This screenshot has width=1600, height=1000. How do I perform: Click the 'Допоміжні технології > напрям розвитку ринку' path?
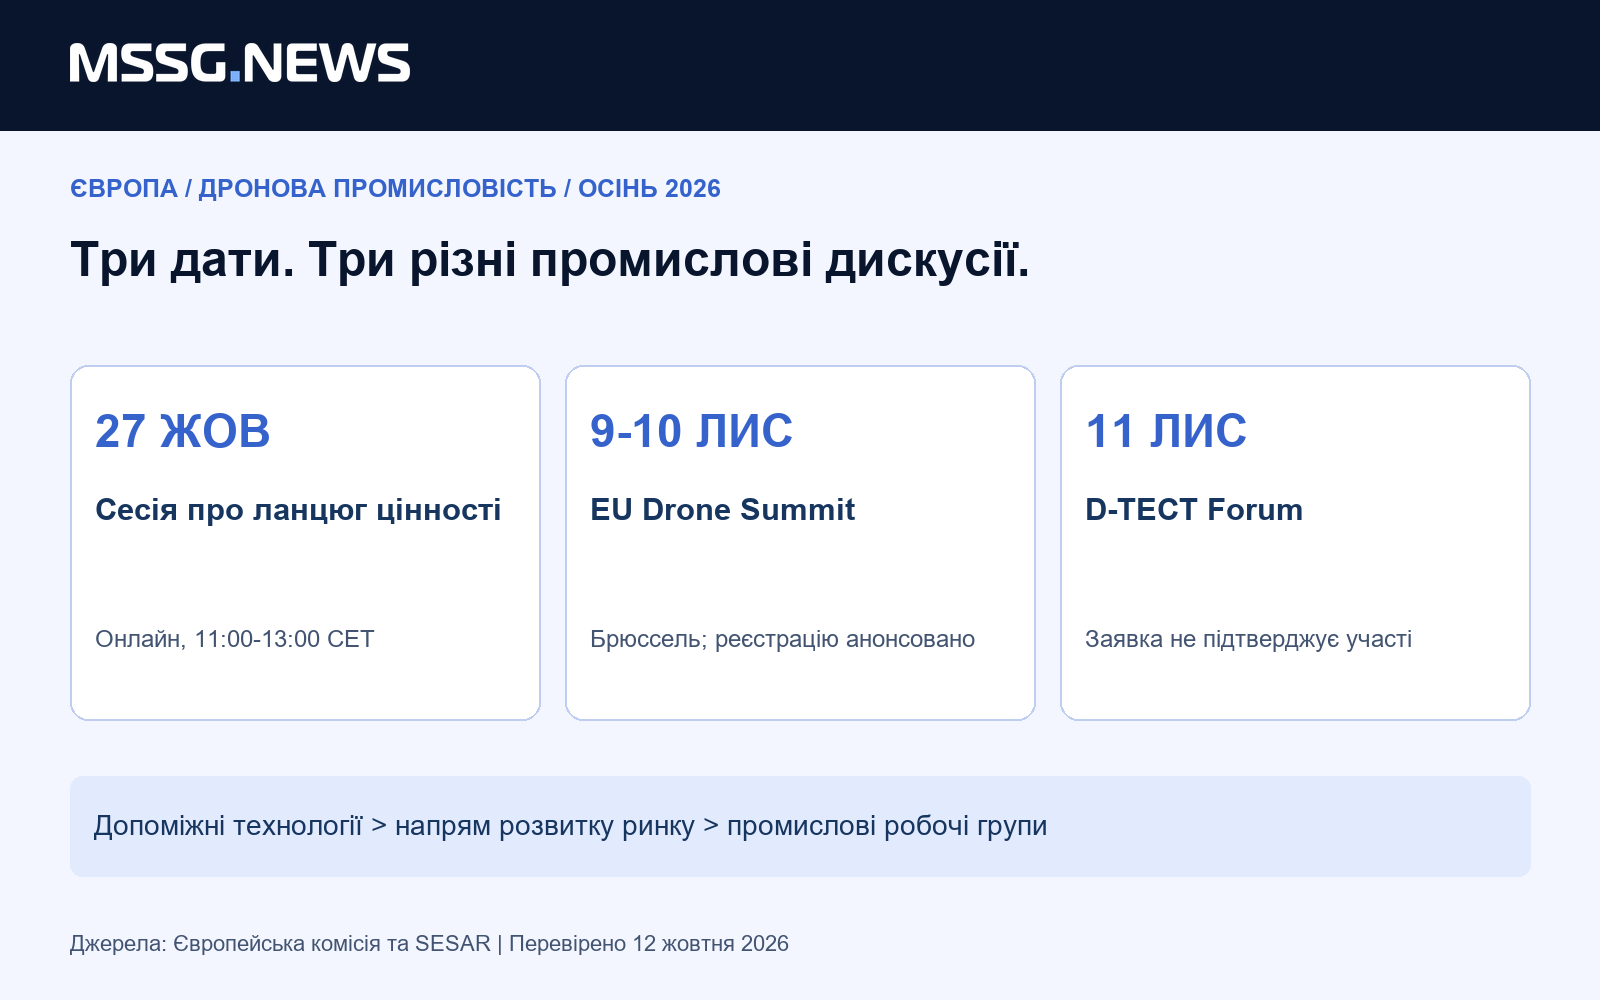click(x=394, y=826)
